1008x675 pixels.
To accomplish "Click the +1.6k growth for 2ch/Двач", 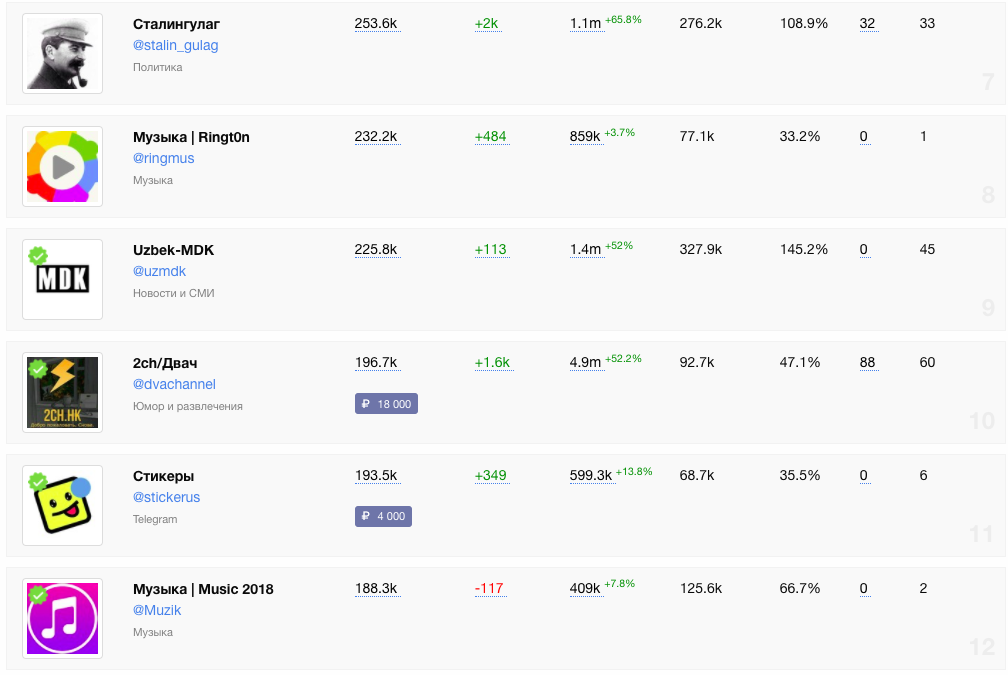I will [492, 362].
